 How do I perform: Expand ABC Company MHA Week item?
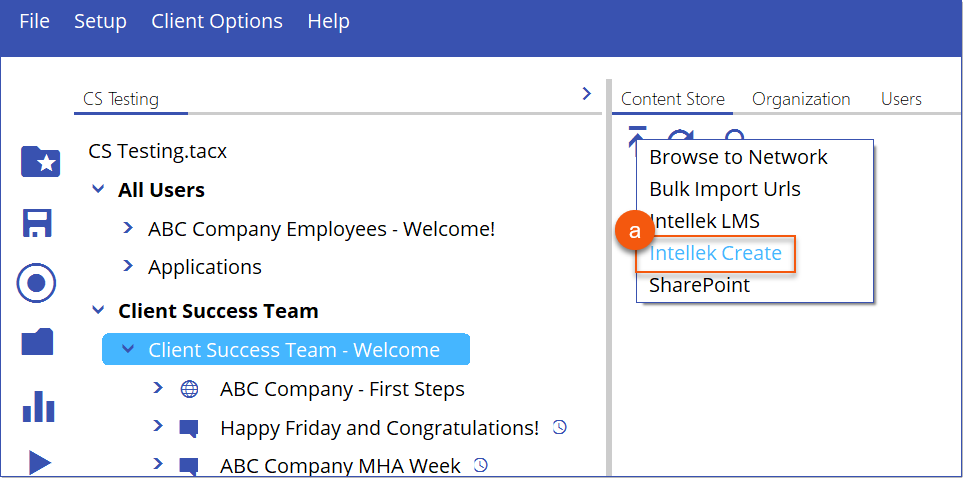click(x=158, y=463)
